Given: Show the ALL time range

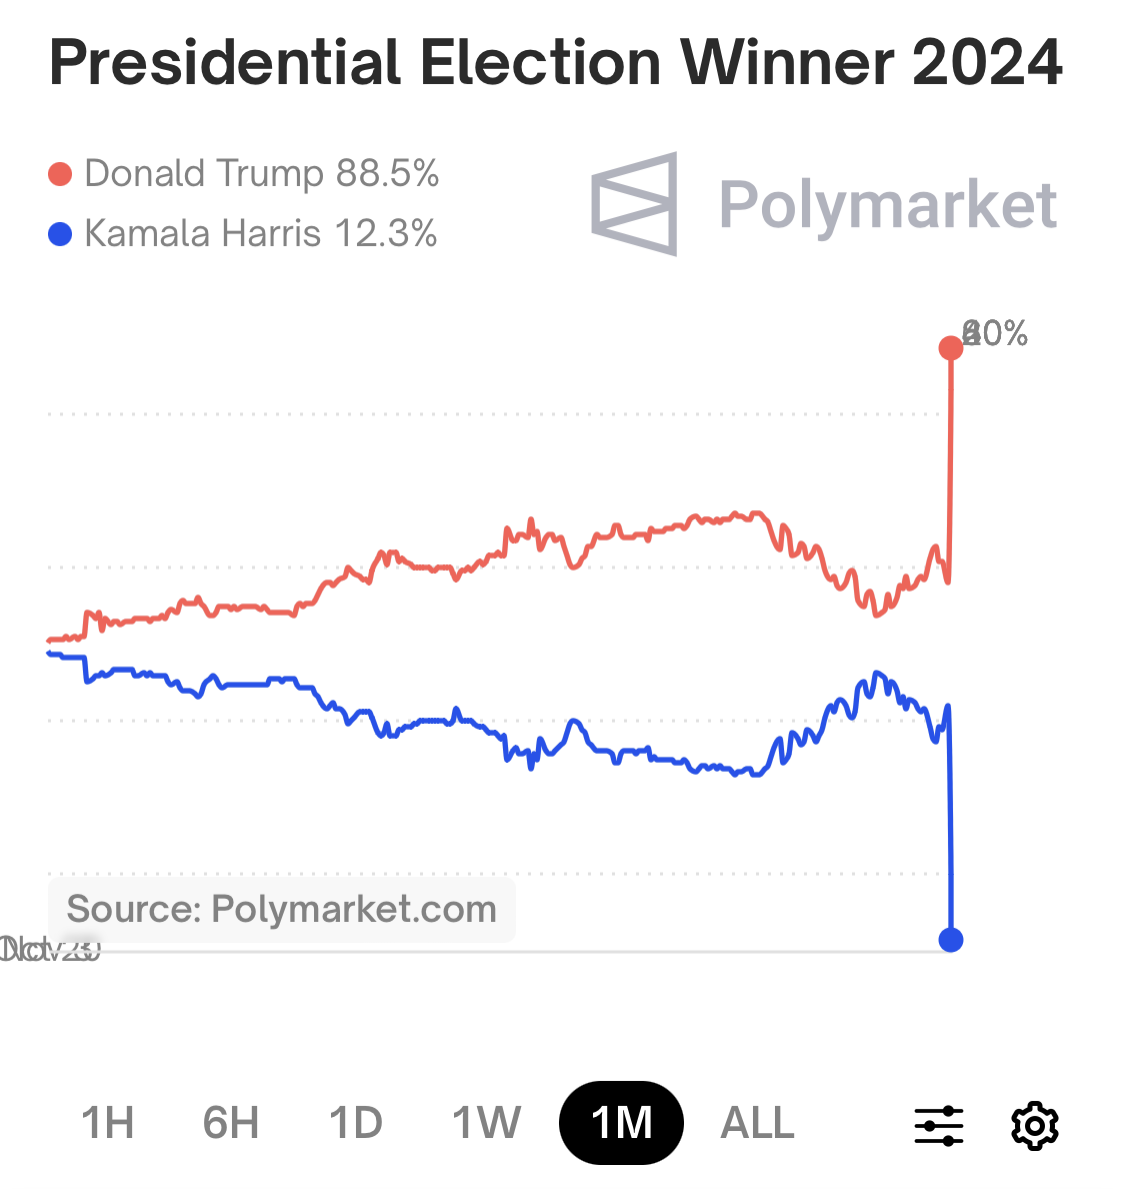Looking at the screenshot, I should 757,1123.
